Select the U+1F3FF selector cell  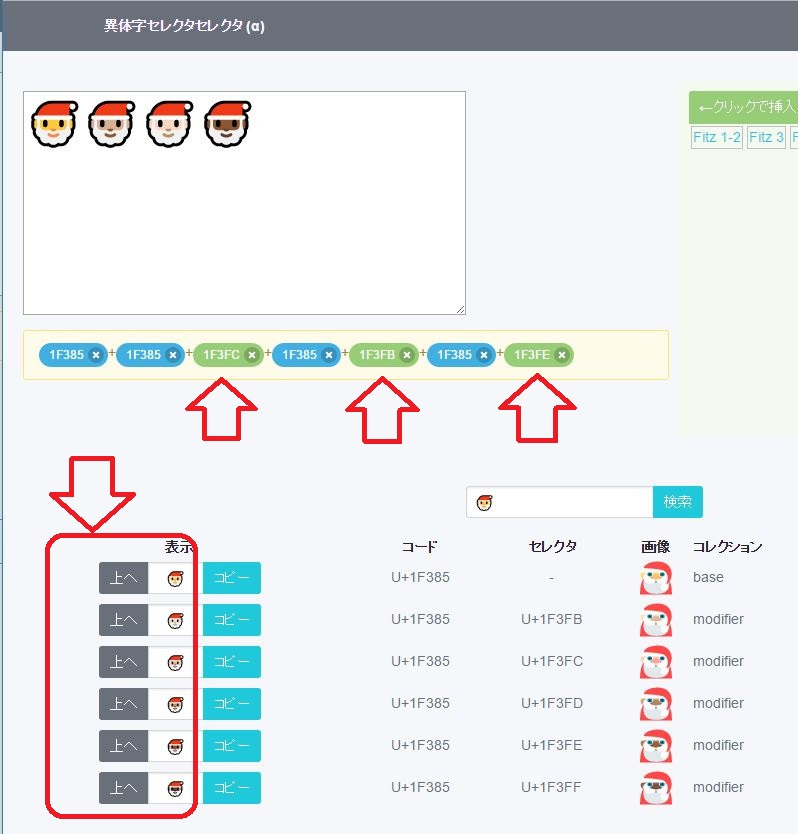click(551, 788)
